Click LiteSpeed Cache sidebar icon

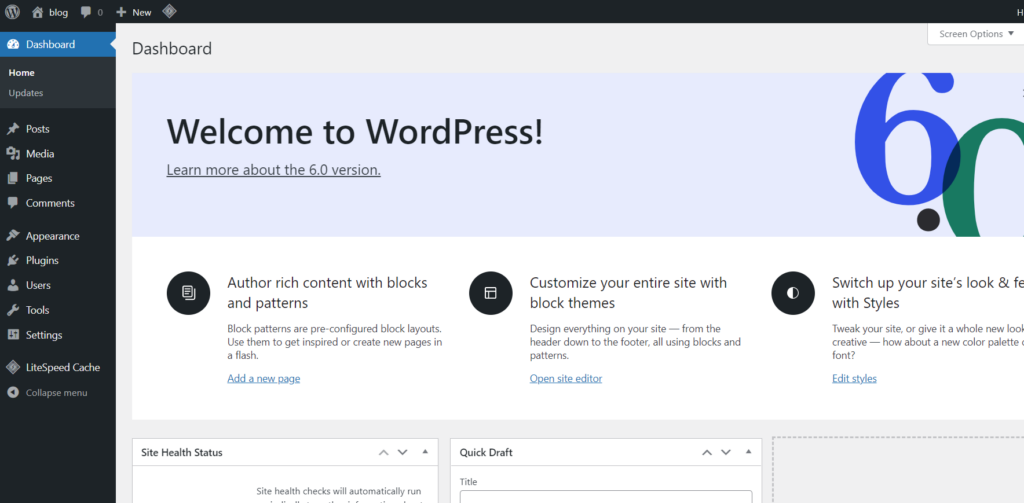coord(13,367)
